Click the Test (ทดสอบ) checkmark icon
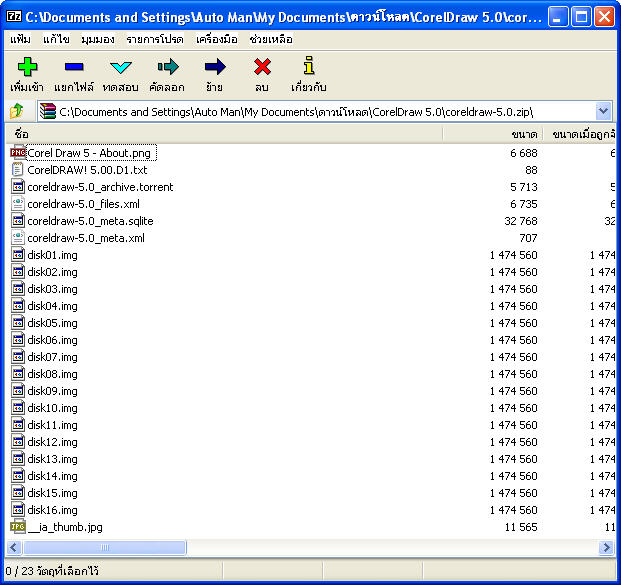Image resolution: width=621 pixels, height=585 pixels. [121, 67]
